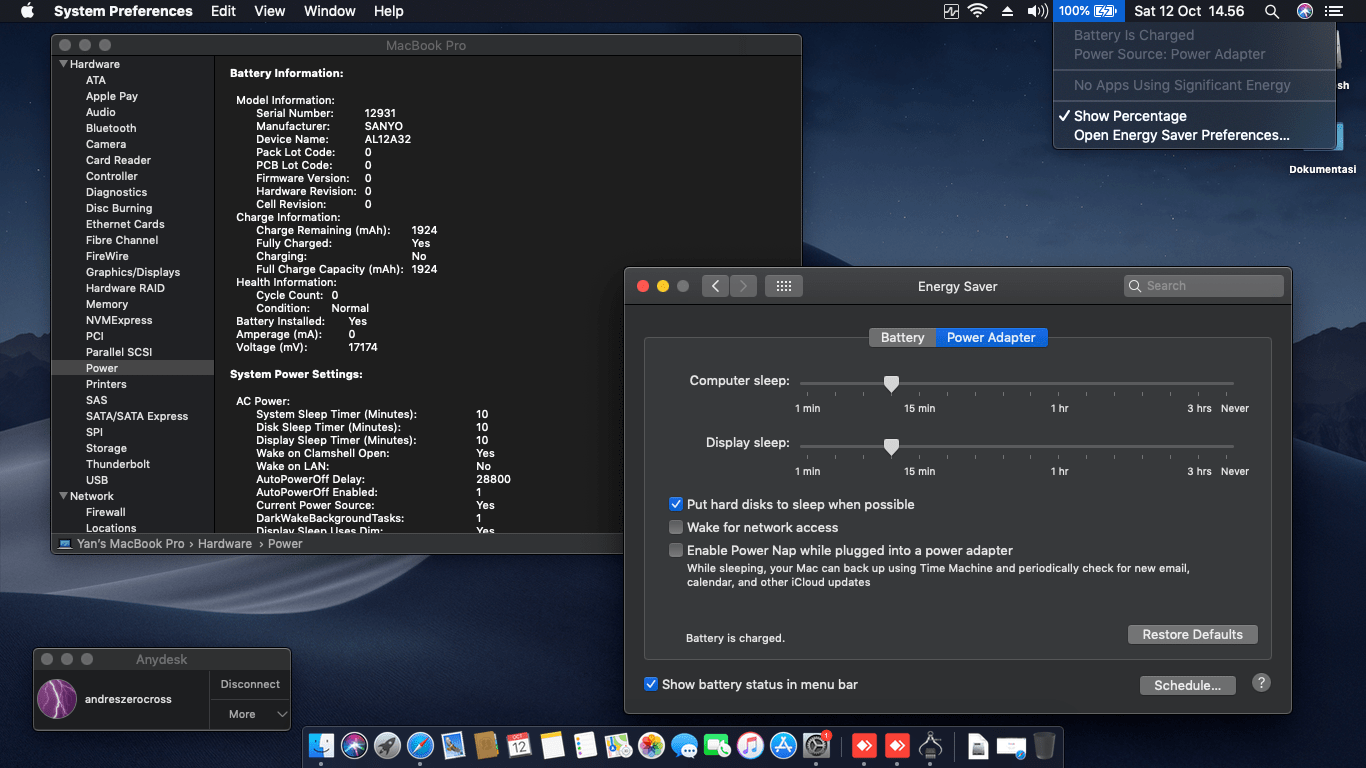
Task: Enable Wake for network access
Action: [677, 528]
